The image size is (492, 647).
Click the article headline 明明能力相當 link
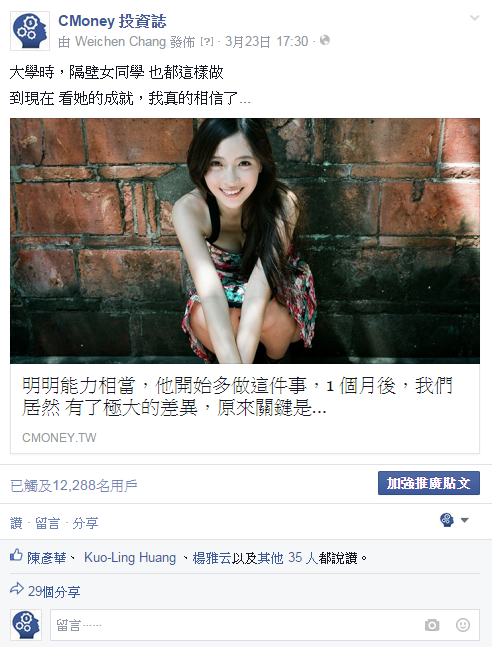click(x=237, y=397)
